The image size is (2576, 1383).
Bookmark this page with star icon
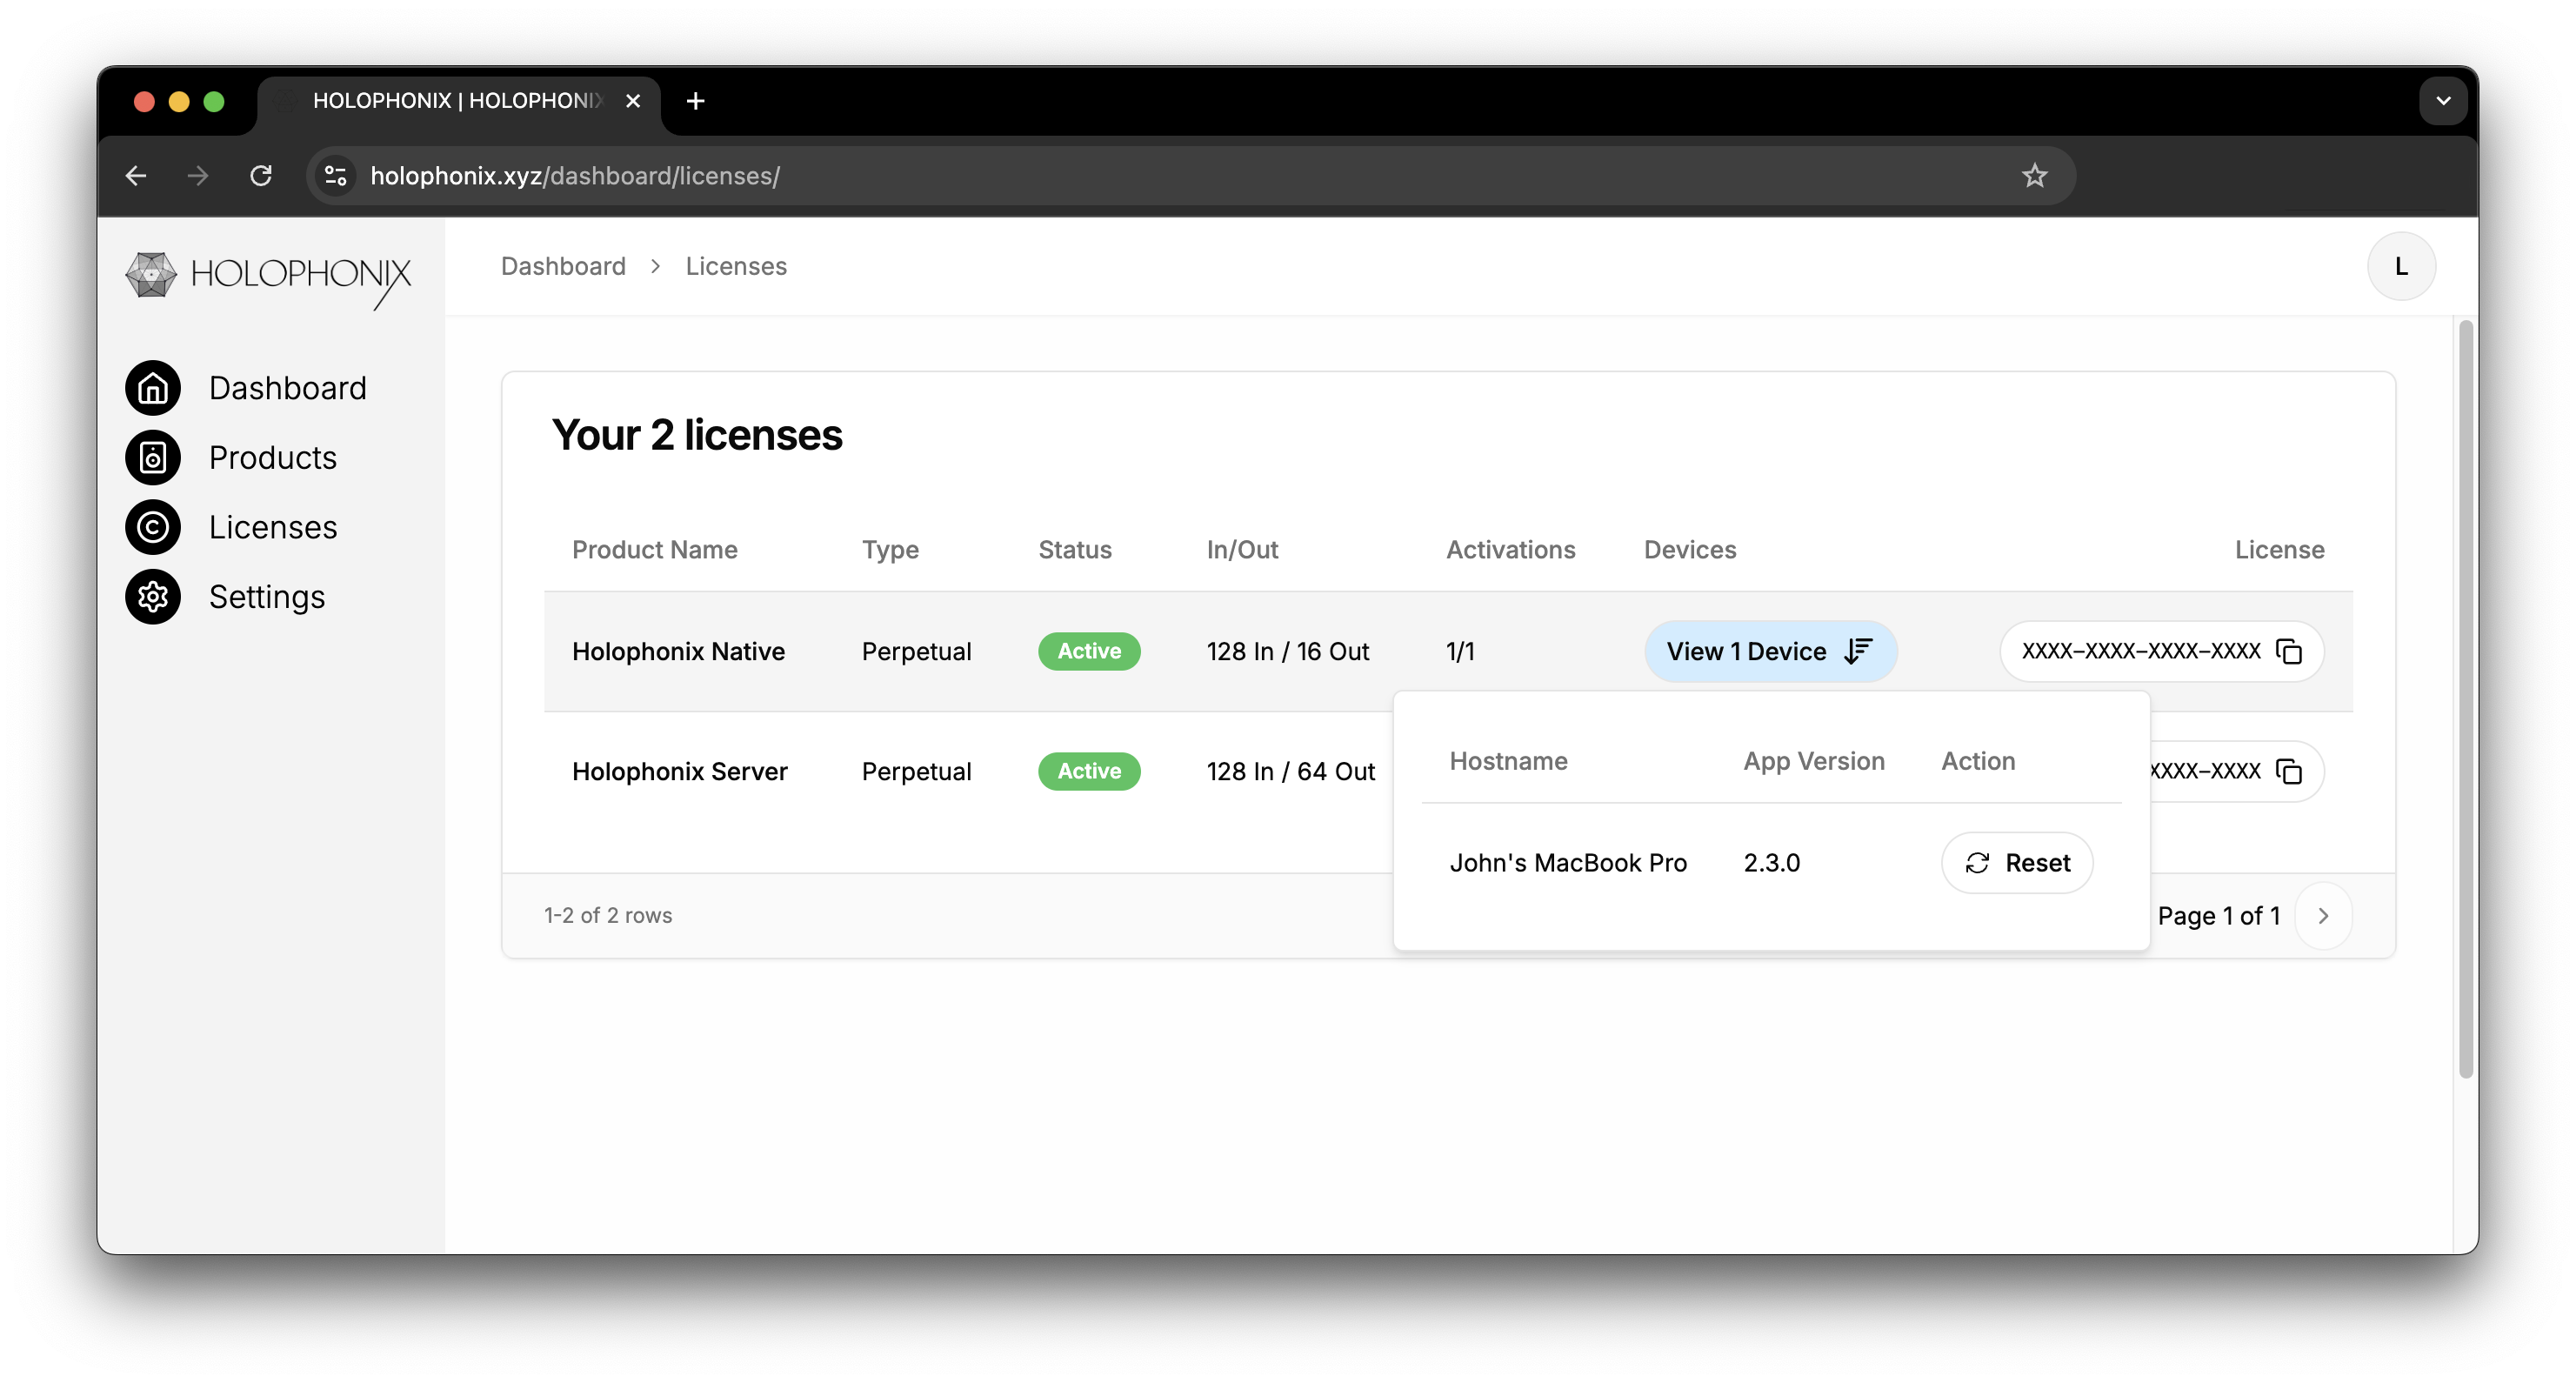tap(2034, 176)
